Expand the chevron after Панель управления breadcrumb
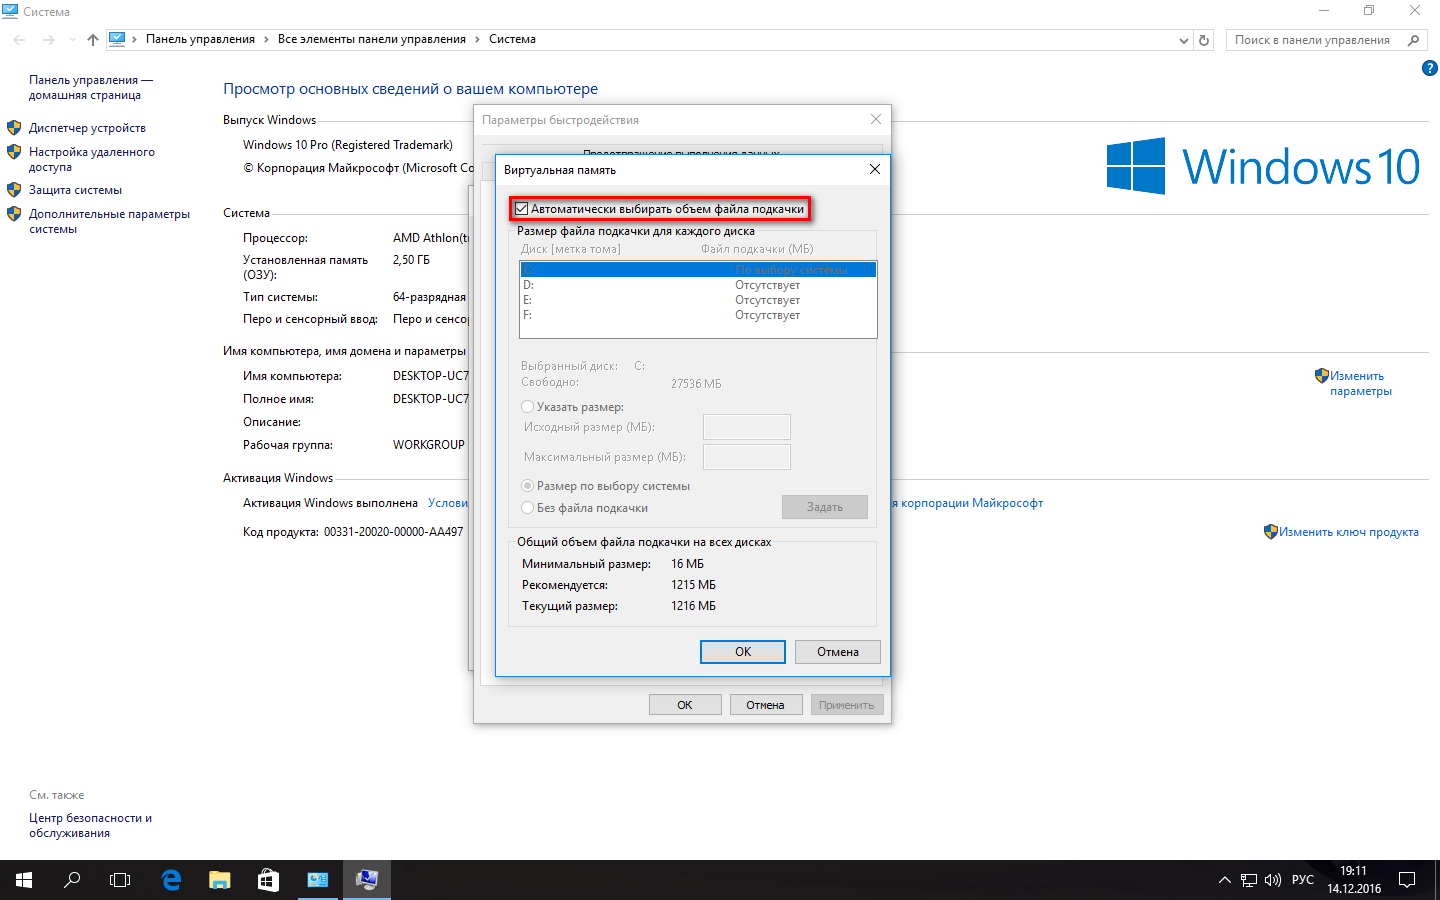 (x=266, y=40)
